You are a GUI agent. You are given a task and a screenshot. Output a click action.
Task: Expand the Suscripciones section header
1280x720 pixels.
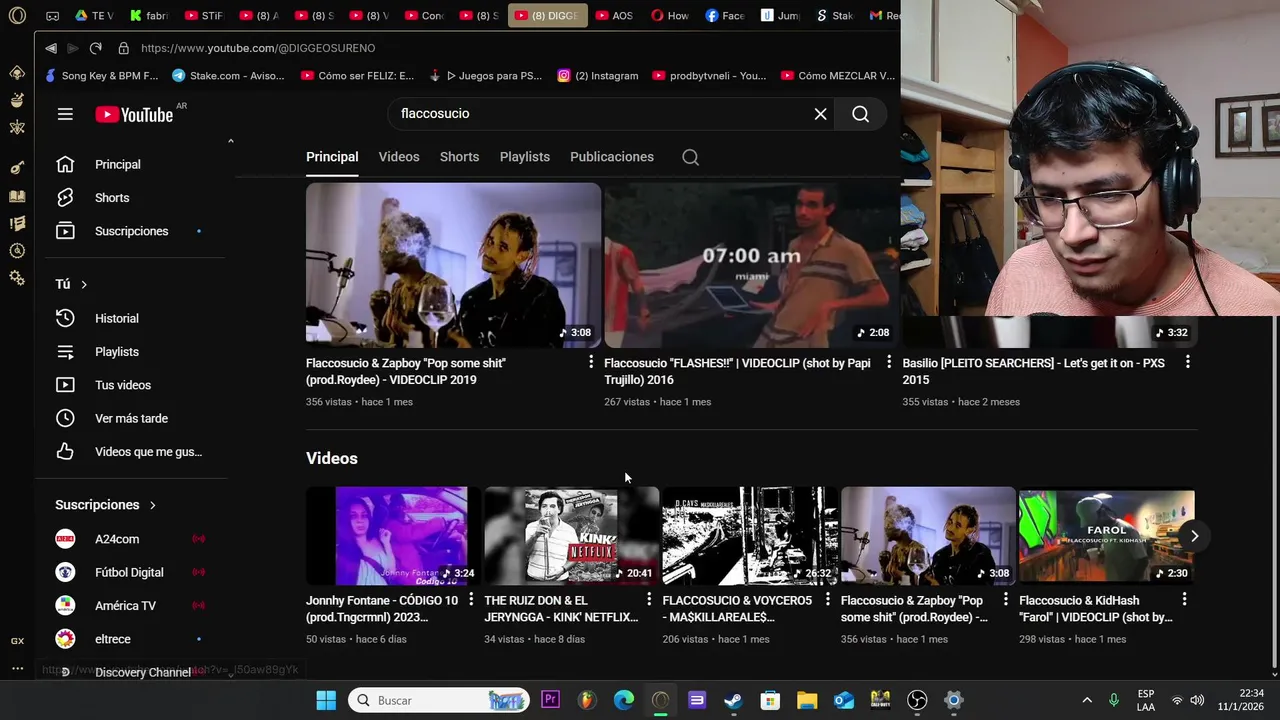click(x=106, y=505)
